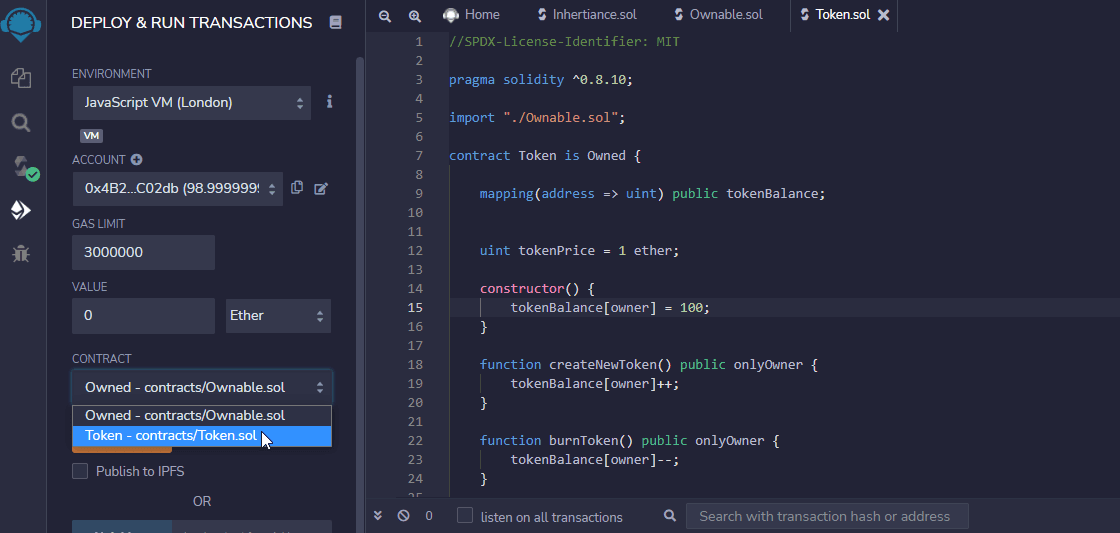Click the SPDX-License-Identifier comment line
Screen dimensions: 1120x533
point(564,41)
